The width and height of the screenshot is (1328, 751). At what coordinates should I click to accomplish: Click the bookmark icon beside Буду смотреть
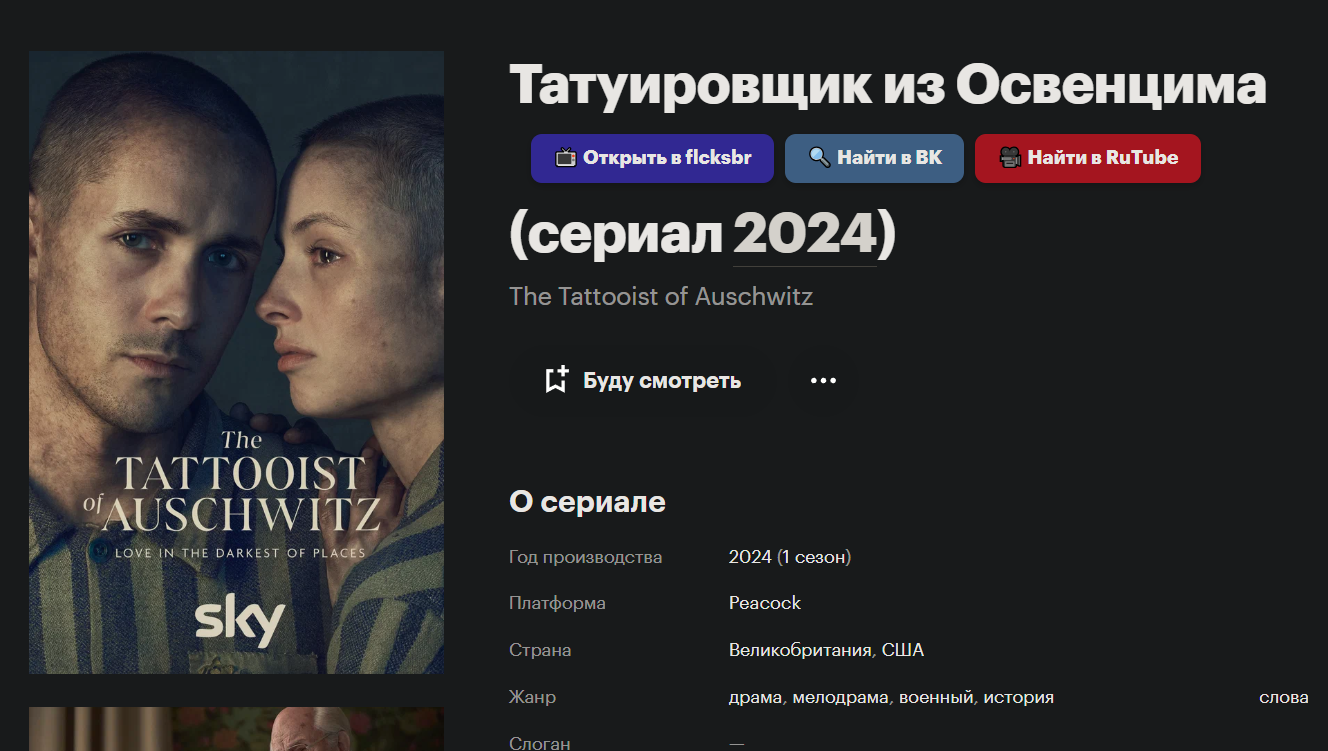pyautogui.click(x=557, y=380)
